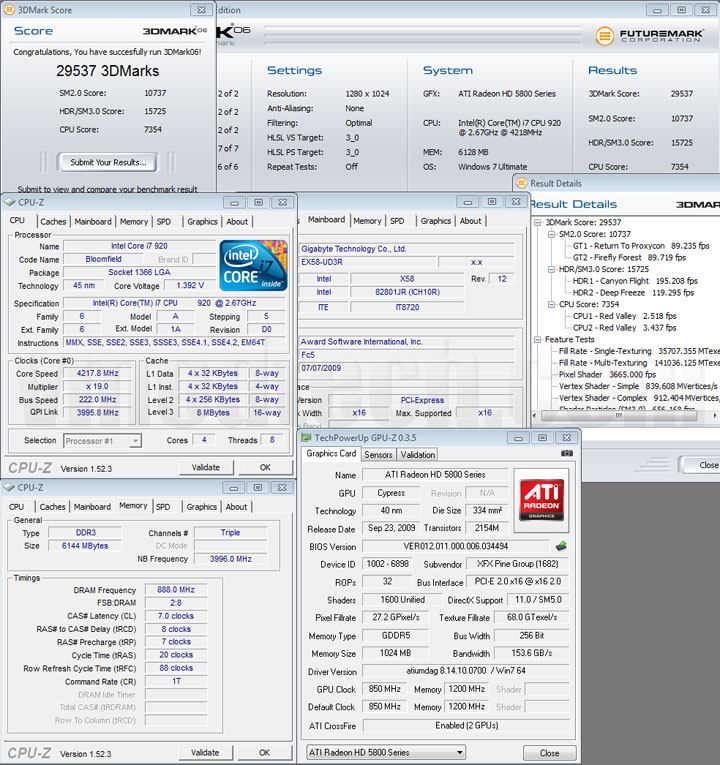Click OK in CPU-Z Memory window

264,753
